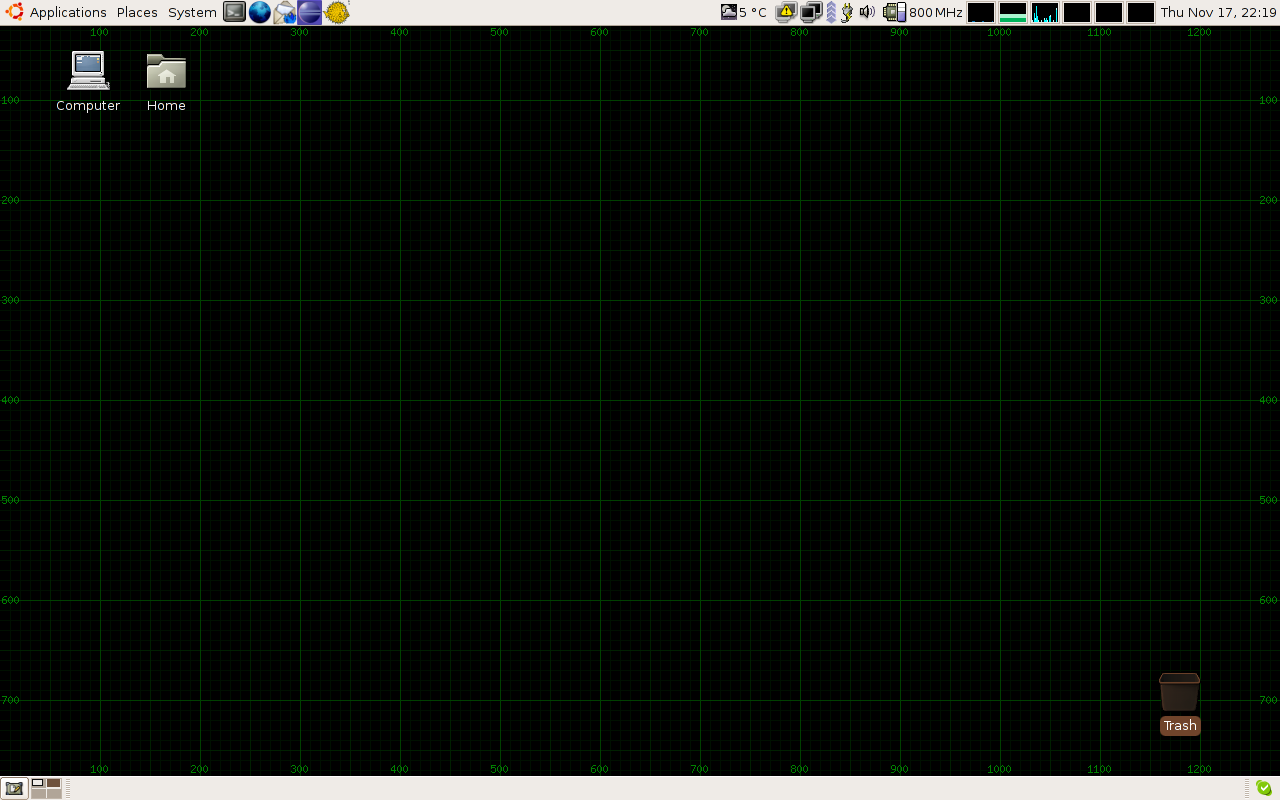This screenshot has width=1280, height=800.
Task: Switch to the fourth workspace
Action: tap(54, 793)
